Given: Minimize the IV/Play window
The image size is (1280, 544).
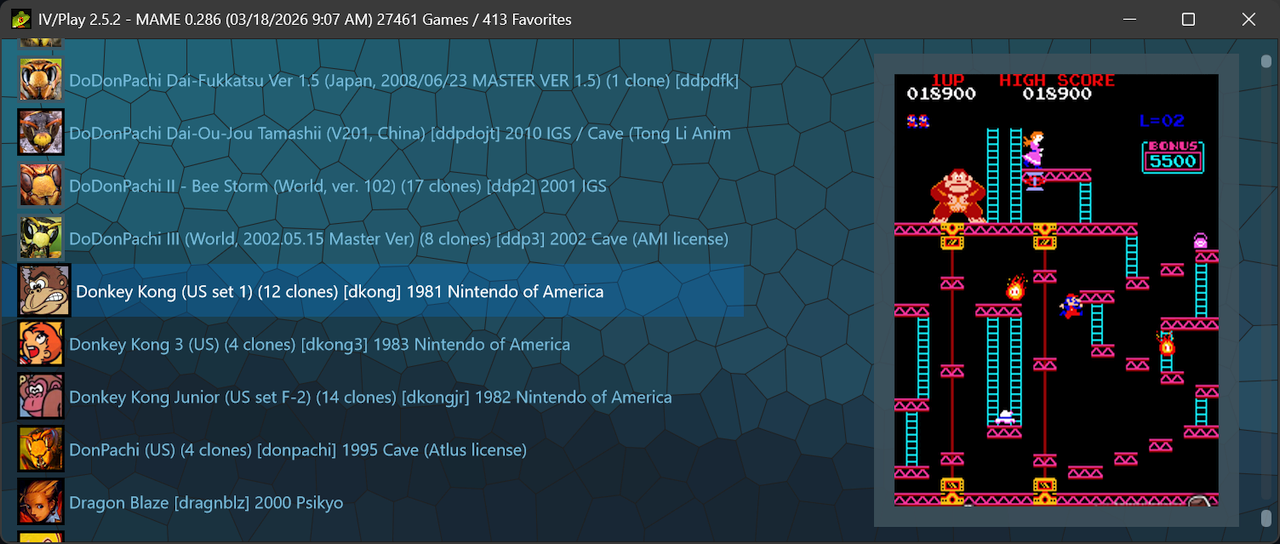Looking at the screenshot, I should pos(1131,19).
